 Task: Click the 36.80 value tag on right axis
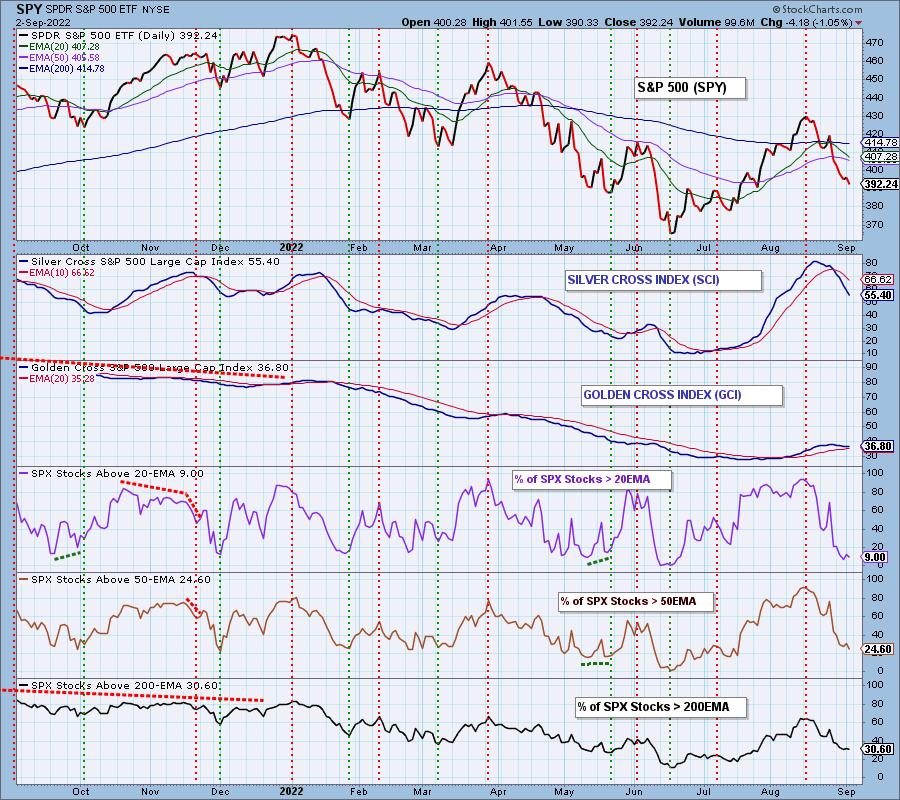click(x=880, y=446)
